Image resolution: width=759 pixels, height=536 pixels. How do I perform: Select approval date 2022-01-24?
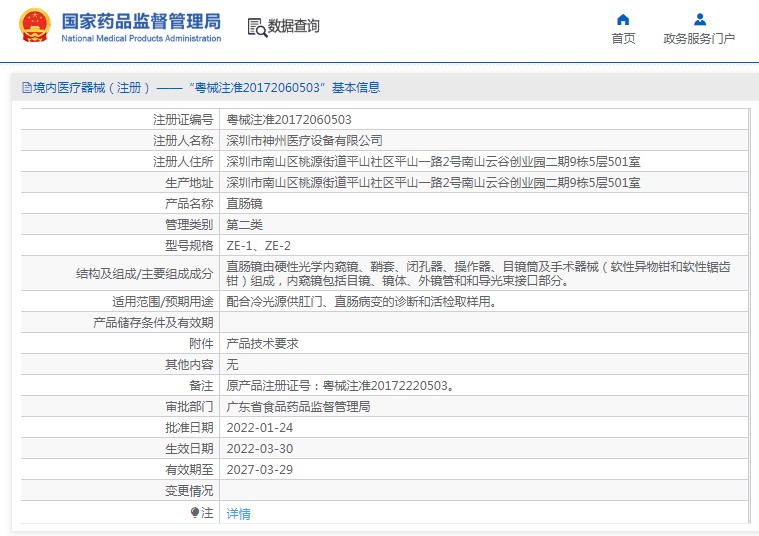[259, 428]
